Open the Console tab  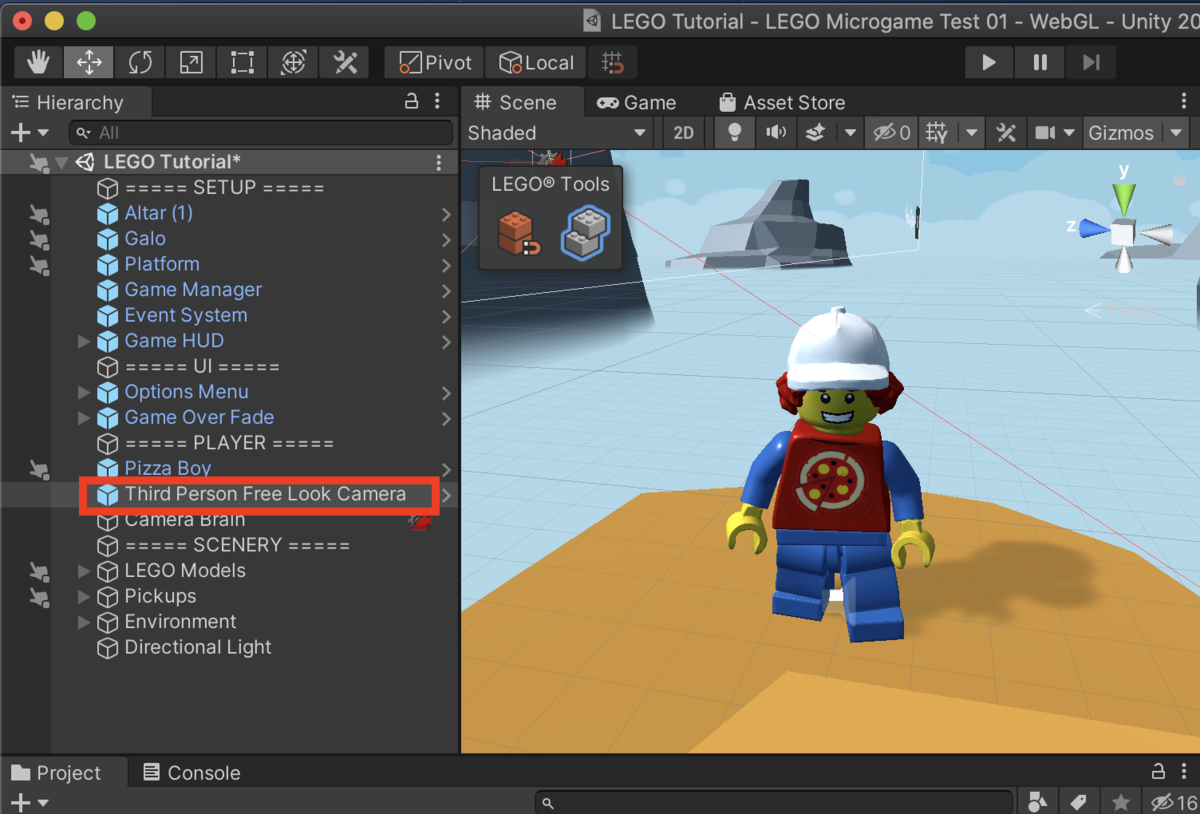pyautogui.click(x=192, y=772)
